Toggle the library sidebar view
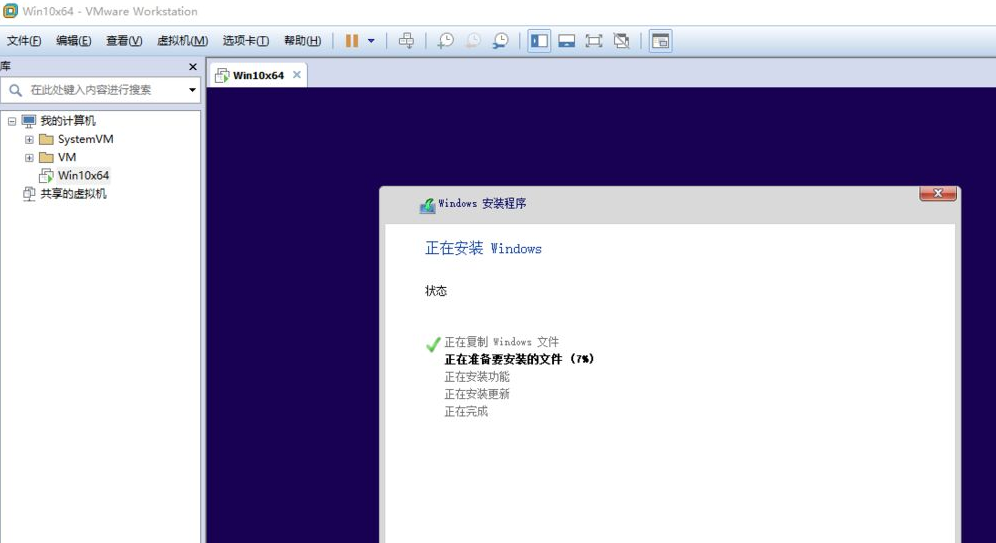Screen dimensions: 996x543 [x=540, y=41]
